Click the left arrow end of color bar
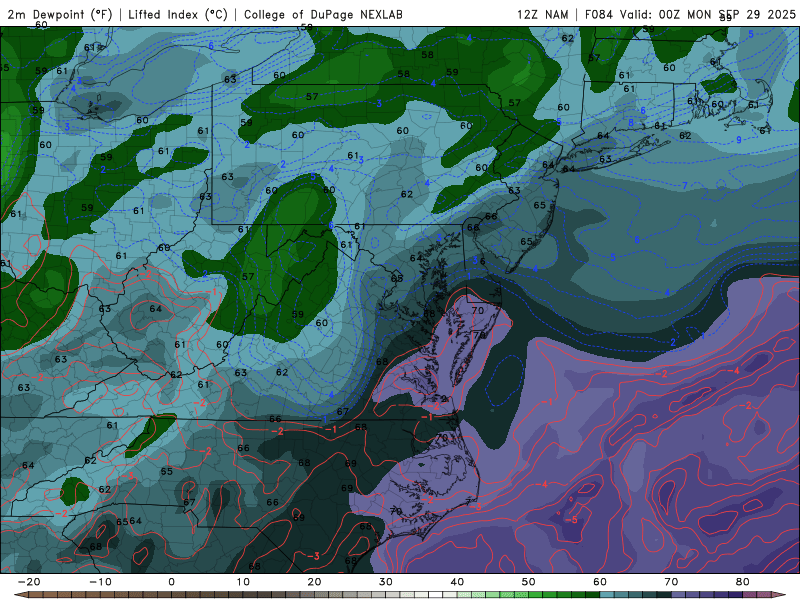 (19, 595)
